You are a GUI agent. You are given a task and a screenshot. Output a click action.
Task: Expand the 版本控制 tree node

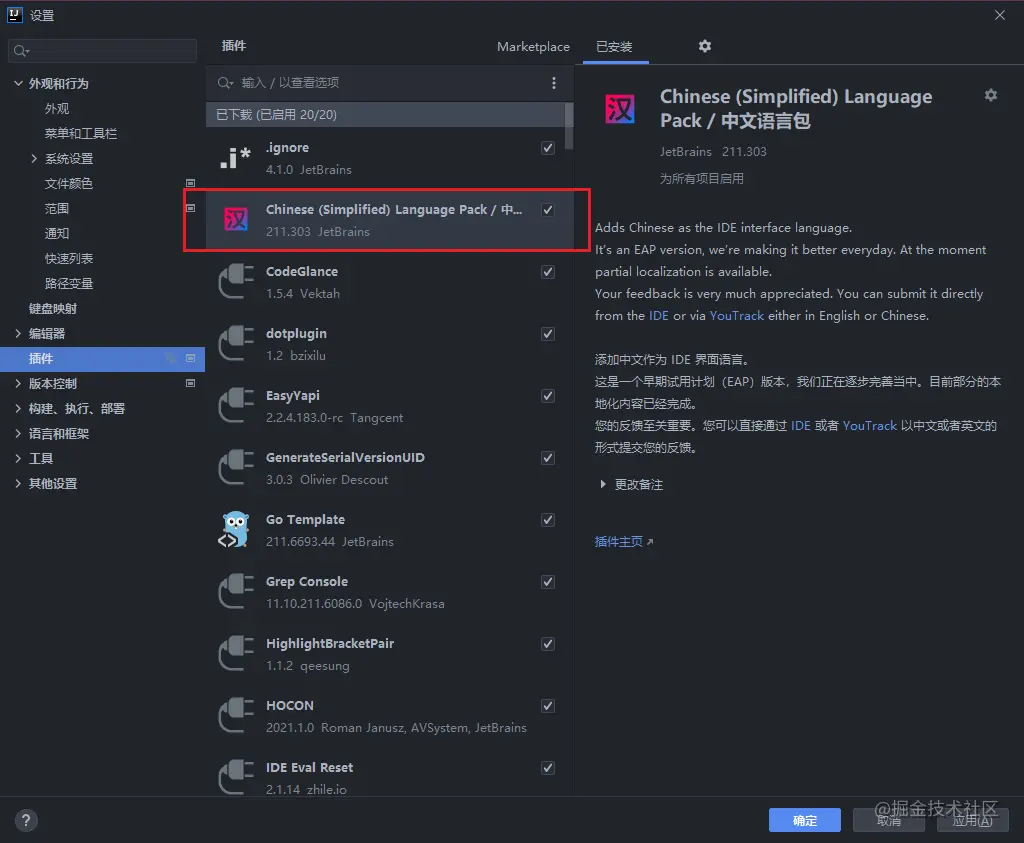[x=18, y=383]
